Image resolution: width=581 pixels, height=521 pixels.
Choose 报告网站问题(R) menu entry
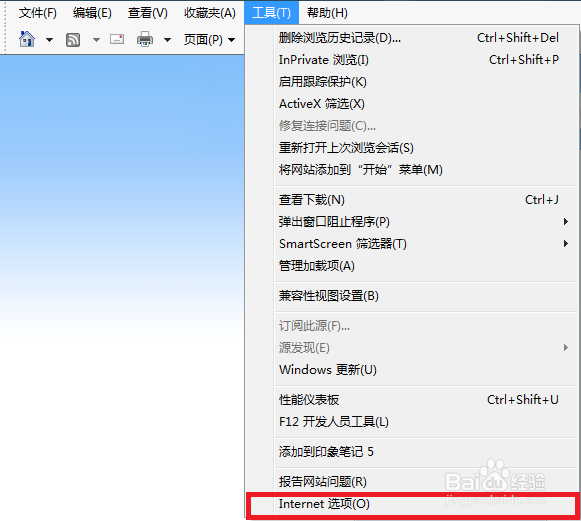point(412,482)
